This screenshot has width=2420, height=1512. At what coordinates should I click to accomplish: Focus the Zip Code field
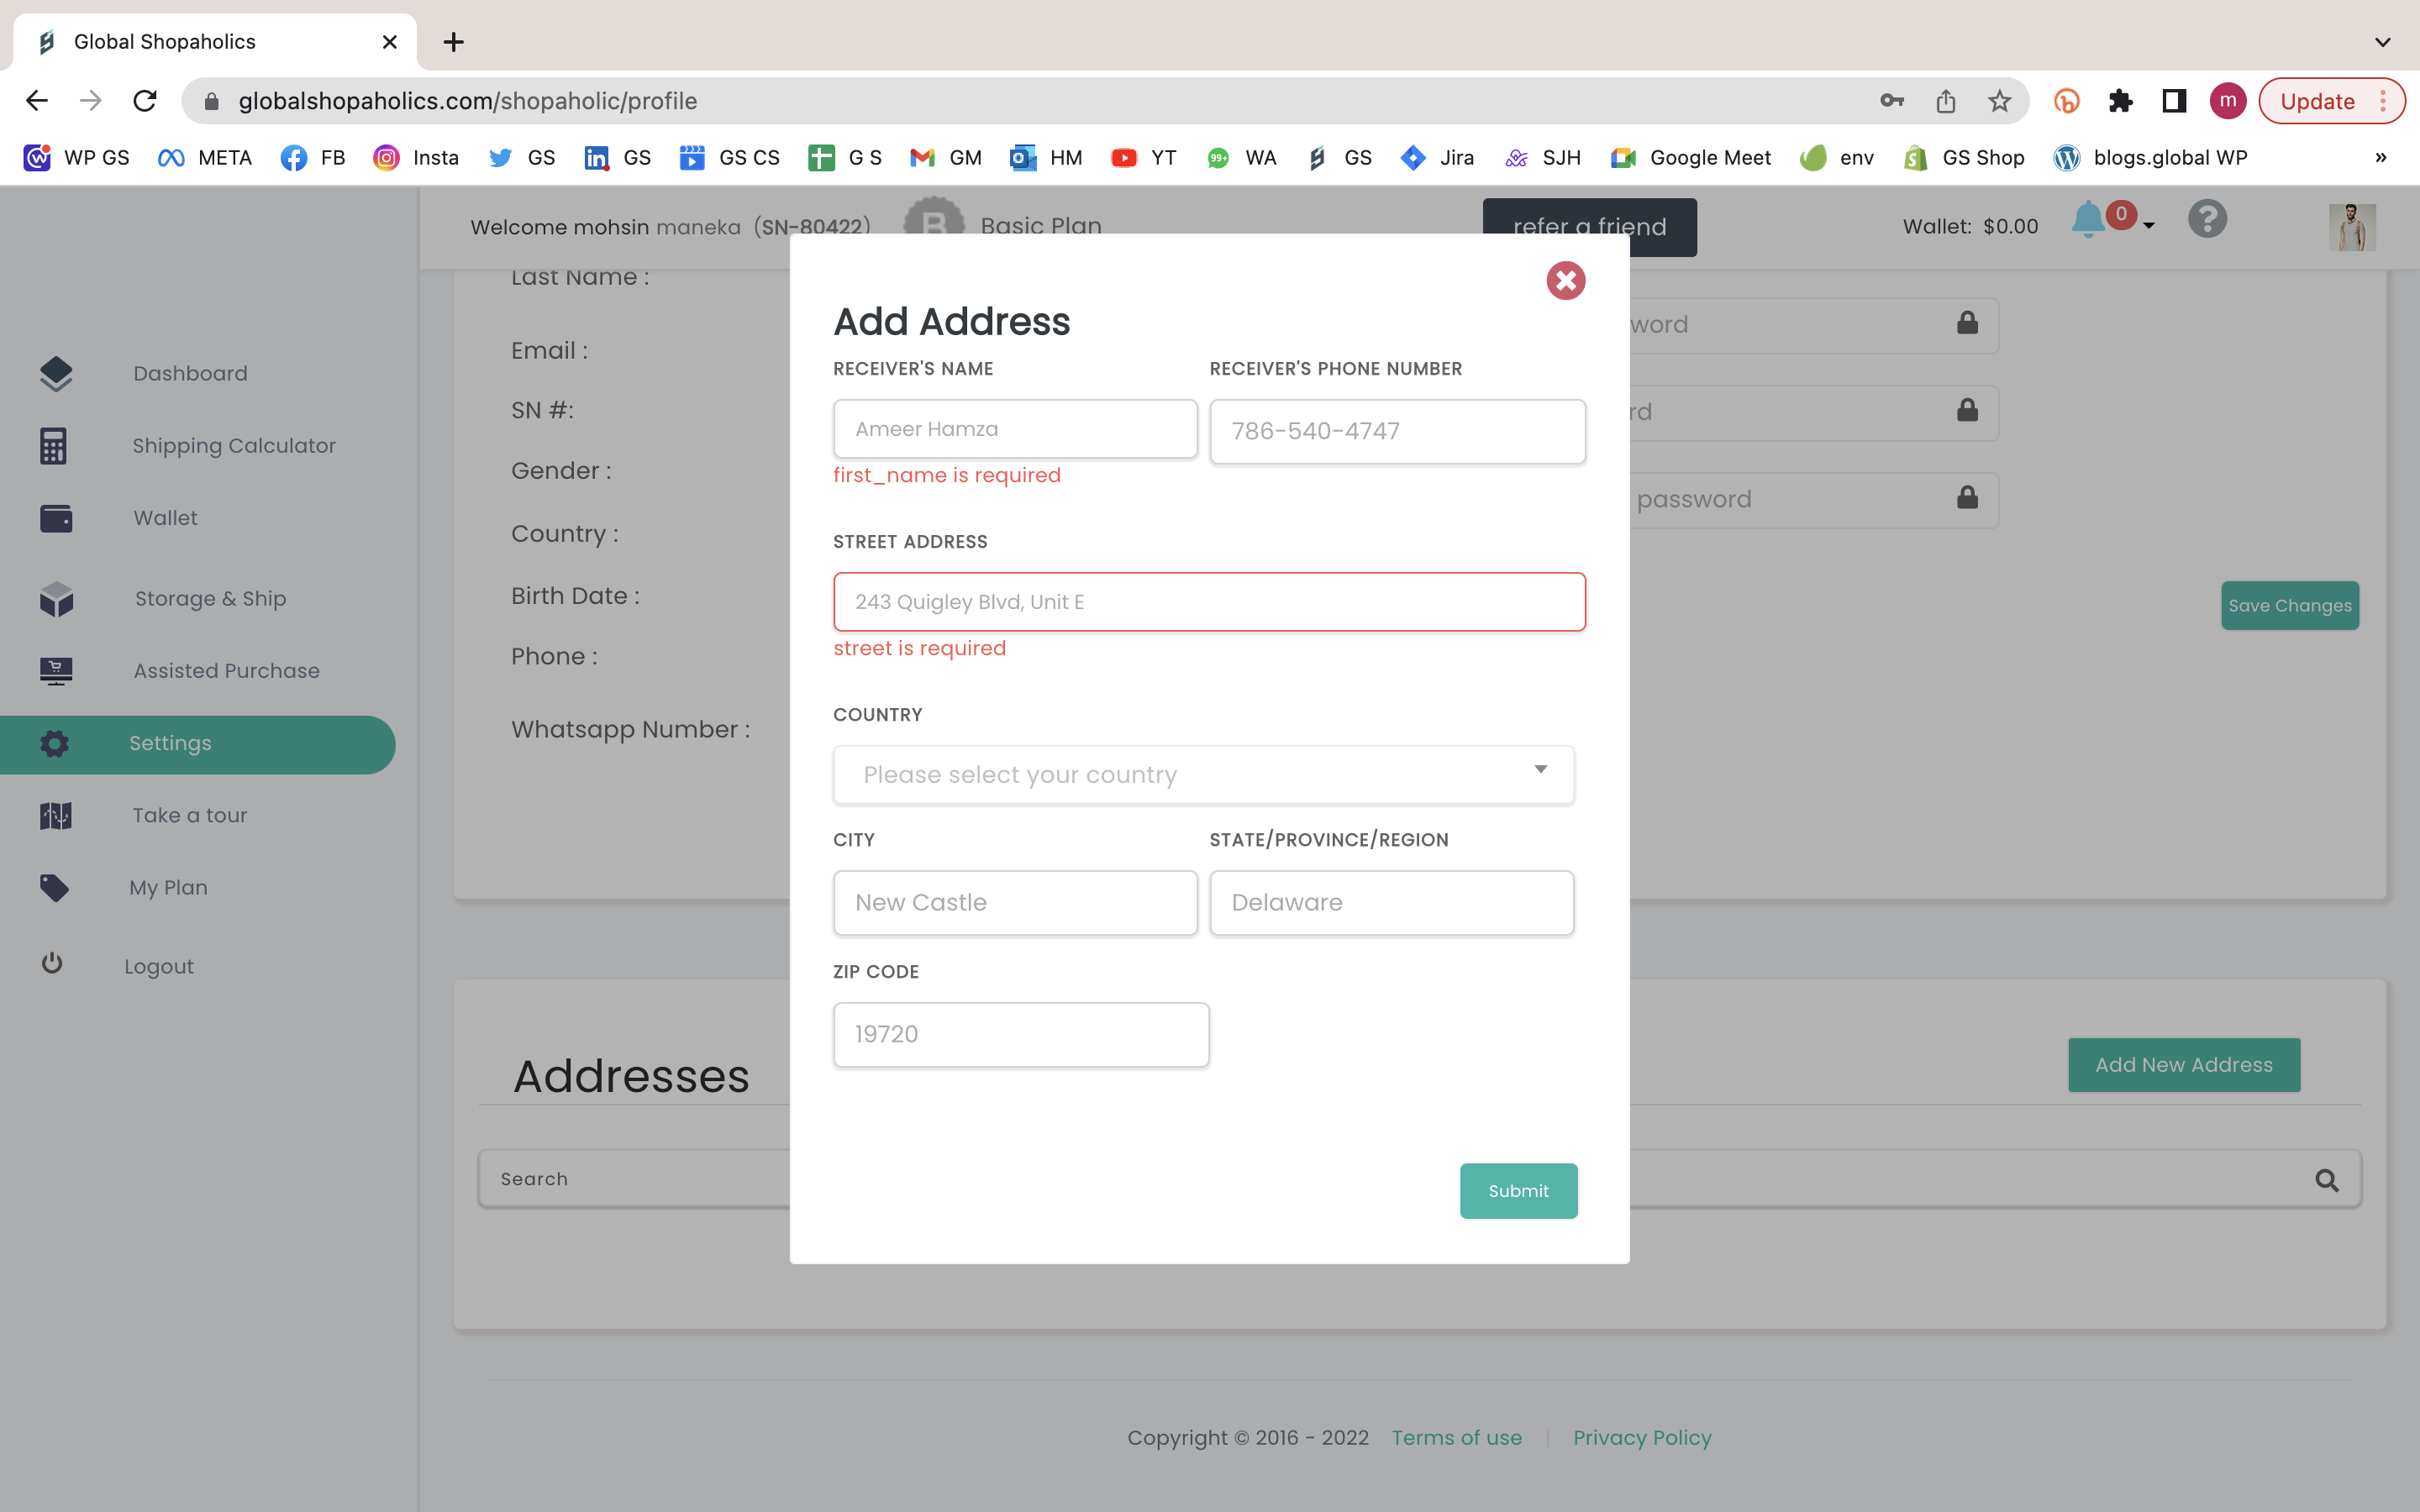click(1020, 1034)
